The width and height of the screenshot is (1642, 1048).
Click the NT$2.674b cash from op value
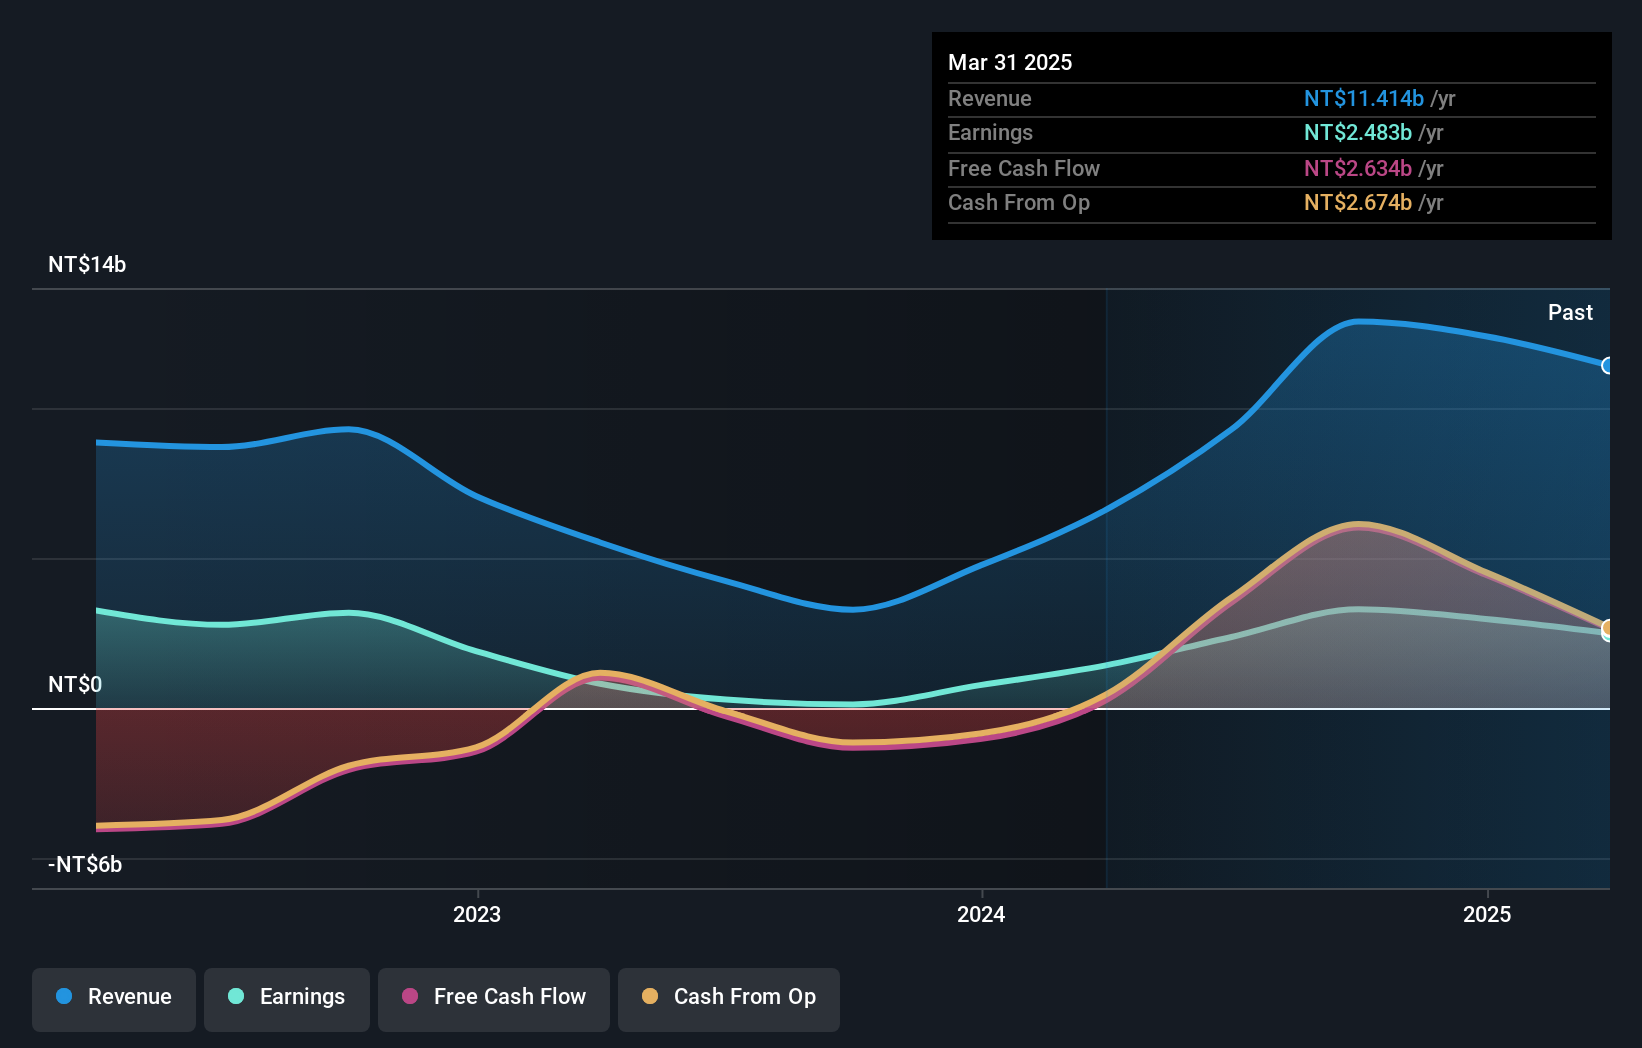(x=1358, y=202)
